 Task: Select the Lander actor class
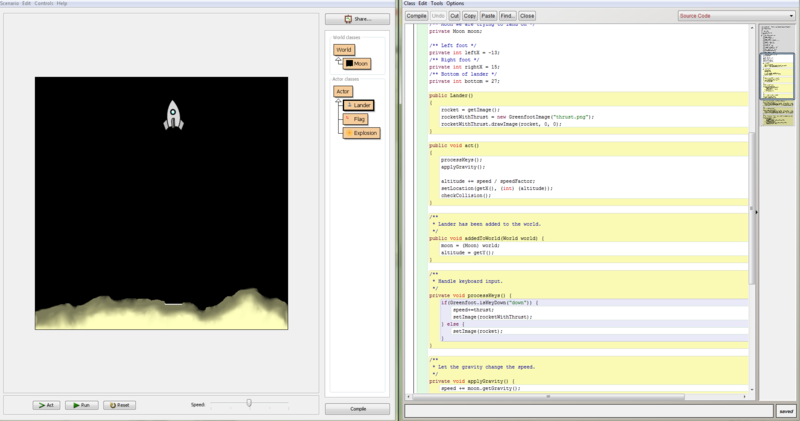click(x=357, y=105)
